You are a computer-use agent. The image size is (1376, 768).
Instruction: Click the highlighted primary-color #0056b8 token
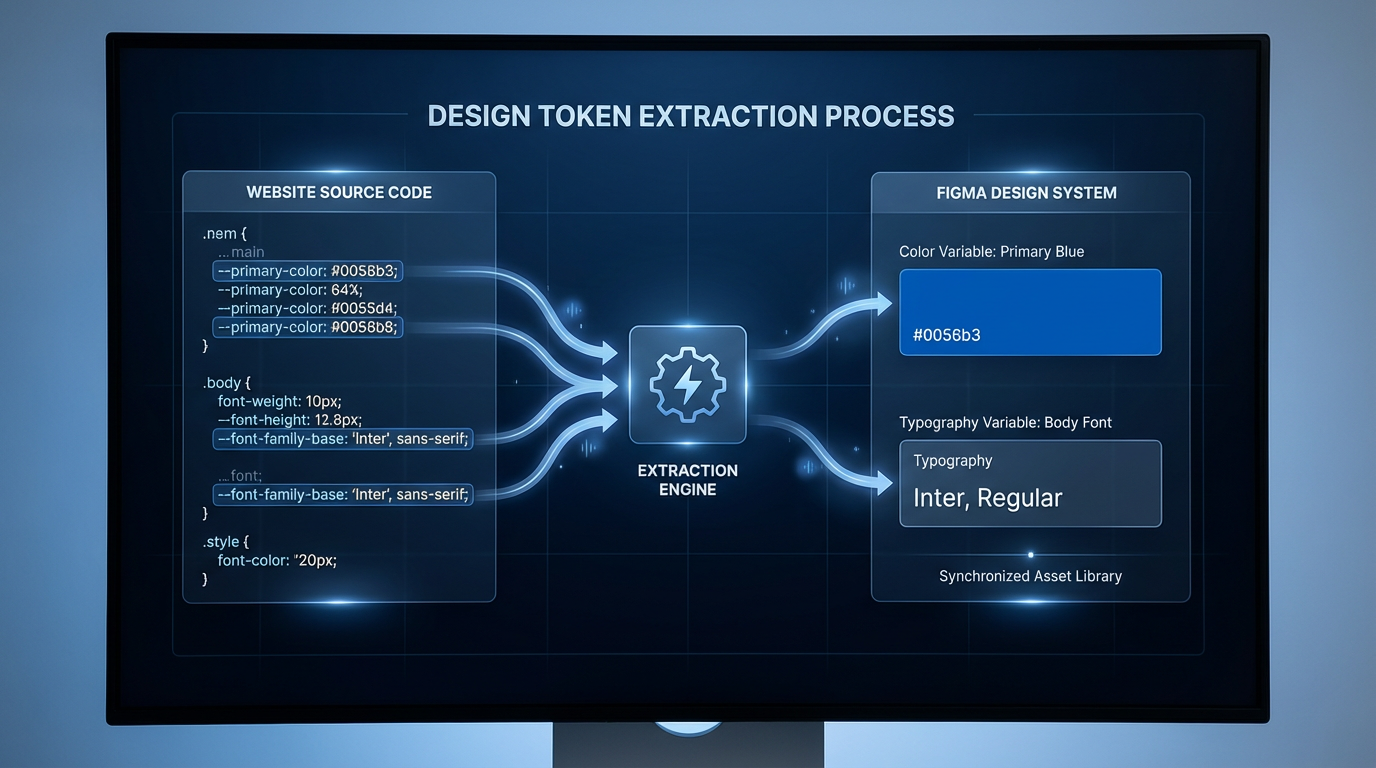point(307,326)
